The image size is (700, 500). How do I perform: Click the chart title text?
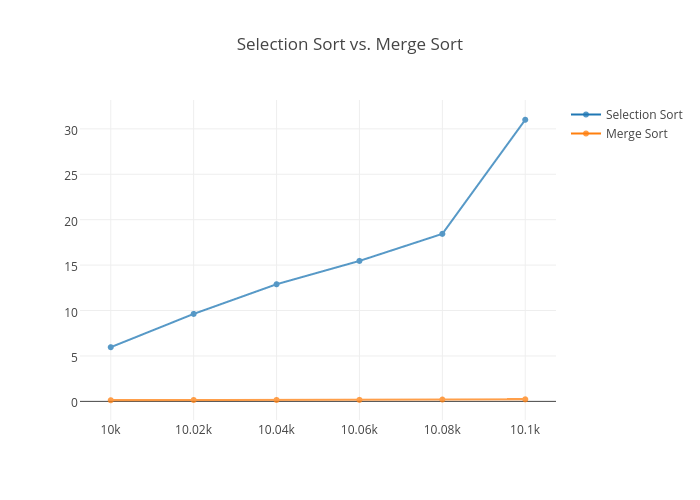[x=349, y=45]
